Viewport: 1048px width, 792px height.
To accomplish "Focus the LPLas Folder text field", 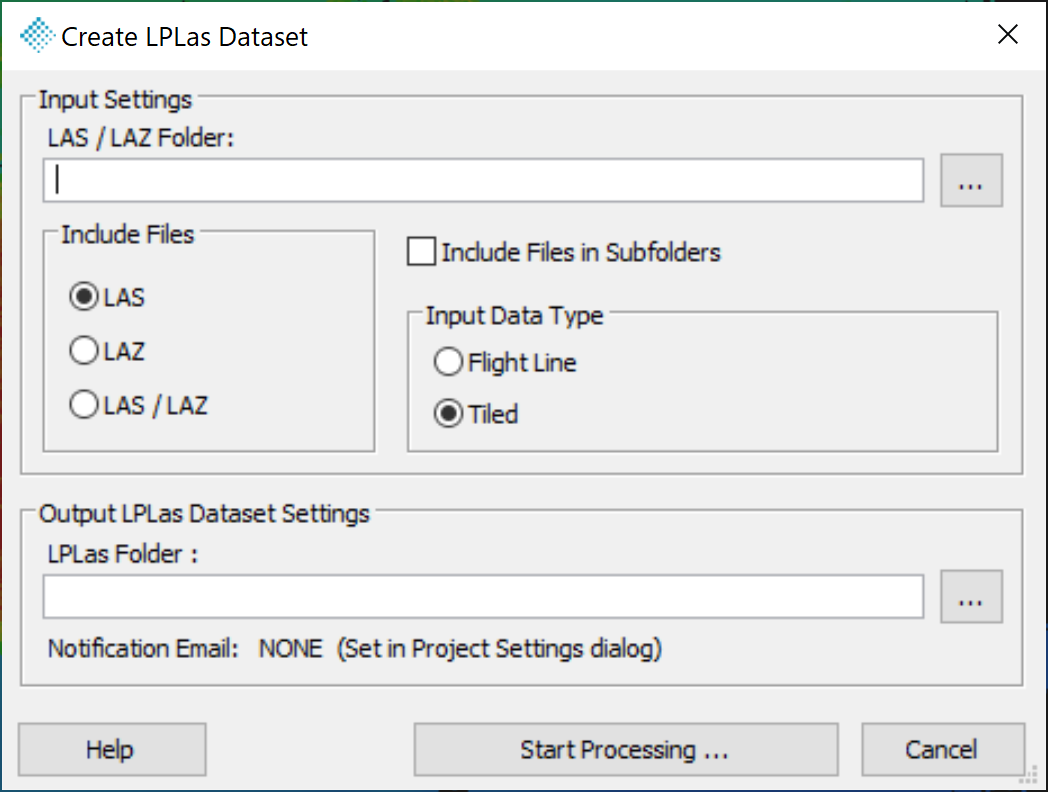I will pyautogui.click(x=483, y=596).
